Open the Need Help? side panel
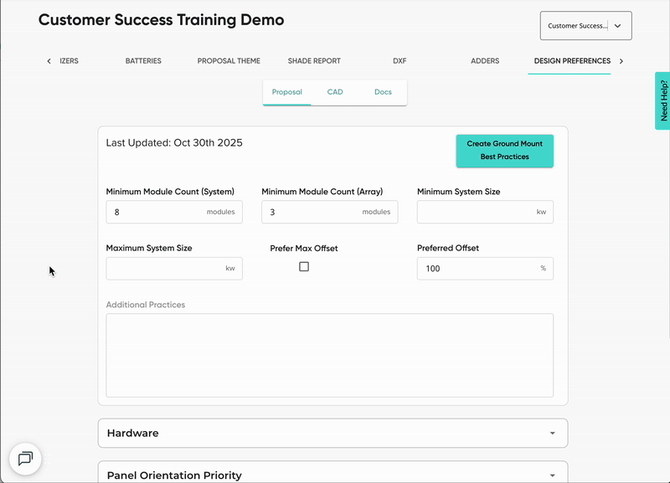 click(662, 101)
